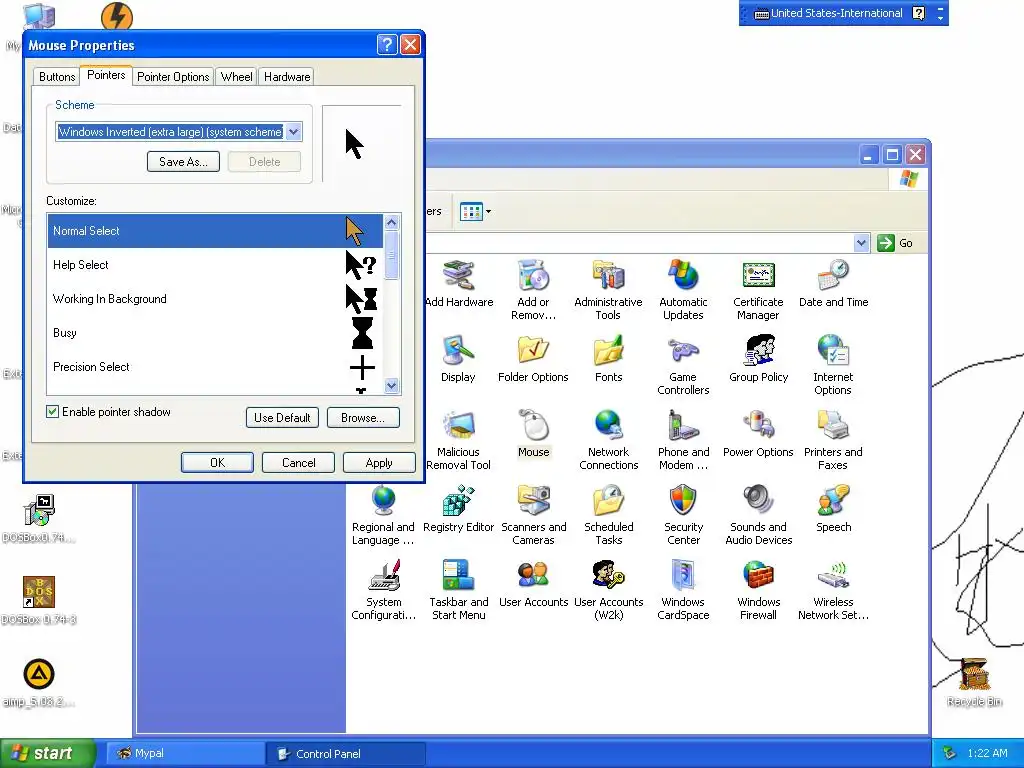Viewport: 1024px width, 768px height.
Task: Select the Busy pointer row
Action: (216, 333)
